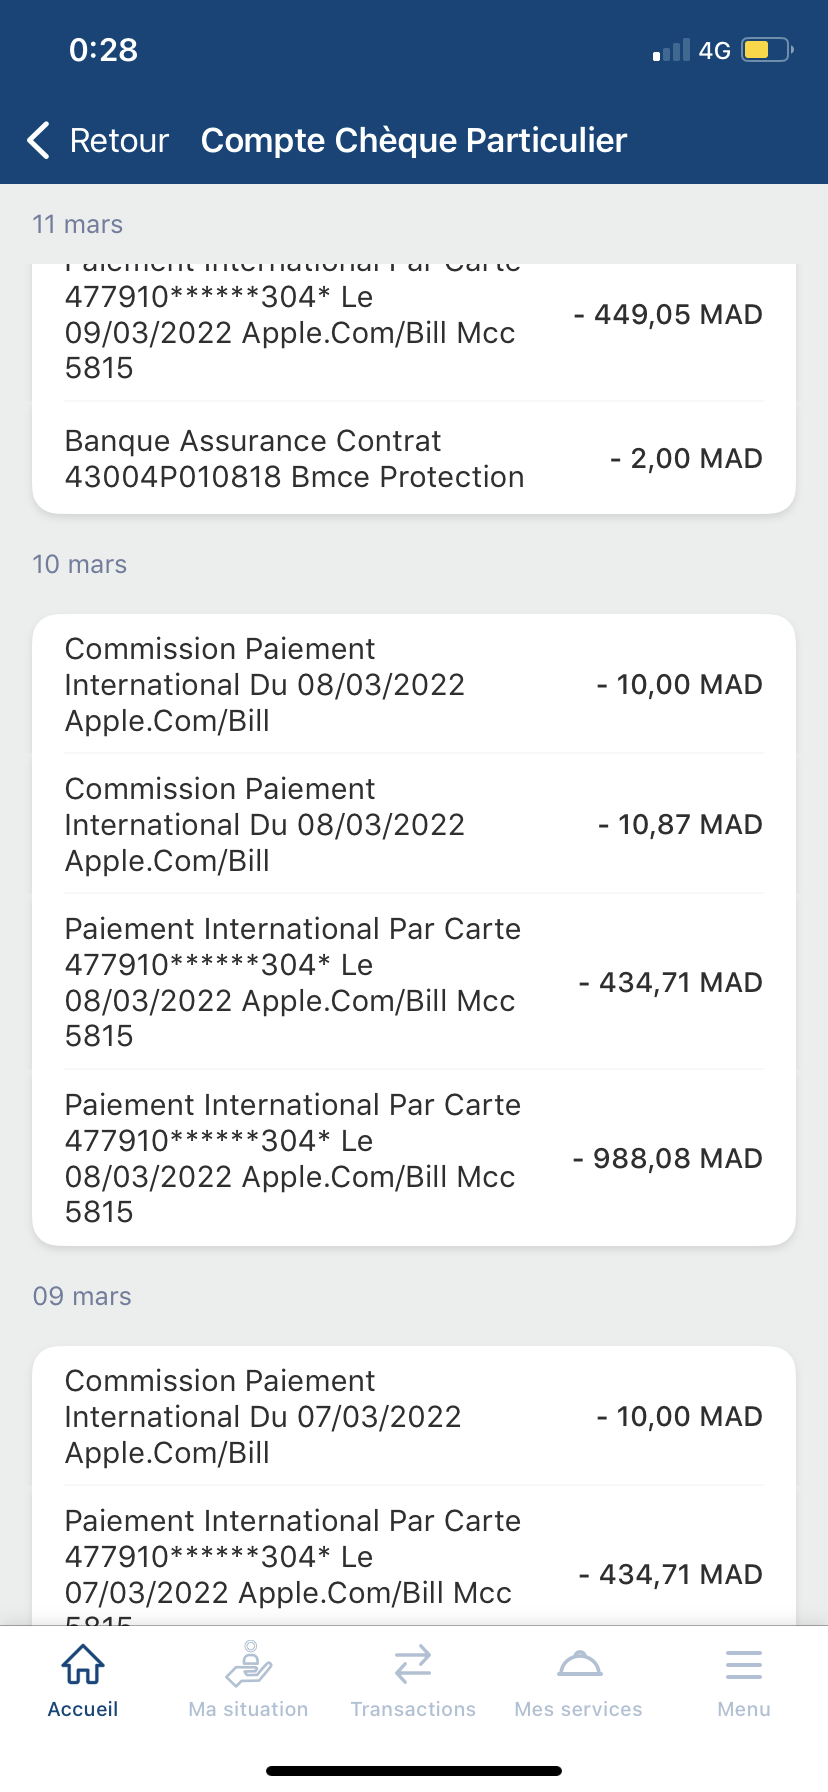
Task: Tap the hamburger Menu icon
Action: point(744,1665)
